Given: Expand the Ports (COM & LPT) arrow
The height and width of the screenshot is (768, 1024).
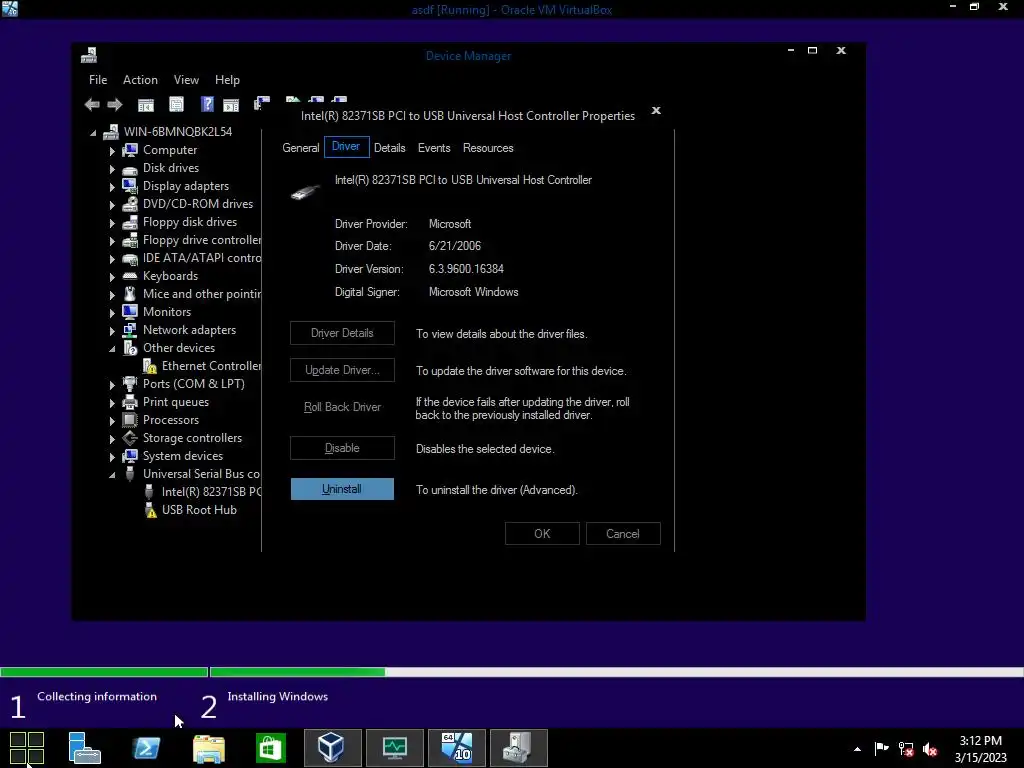Looking at the screenshot, I should [x=112, y=385].
